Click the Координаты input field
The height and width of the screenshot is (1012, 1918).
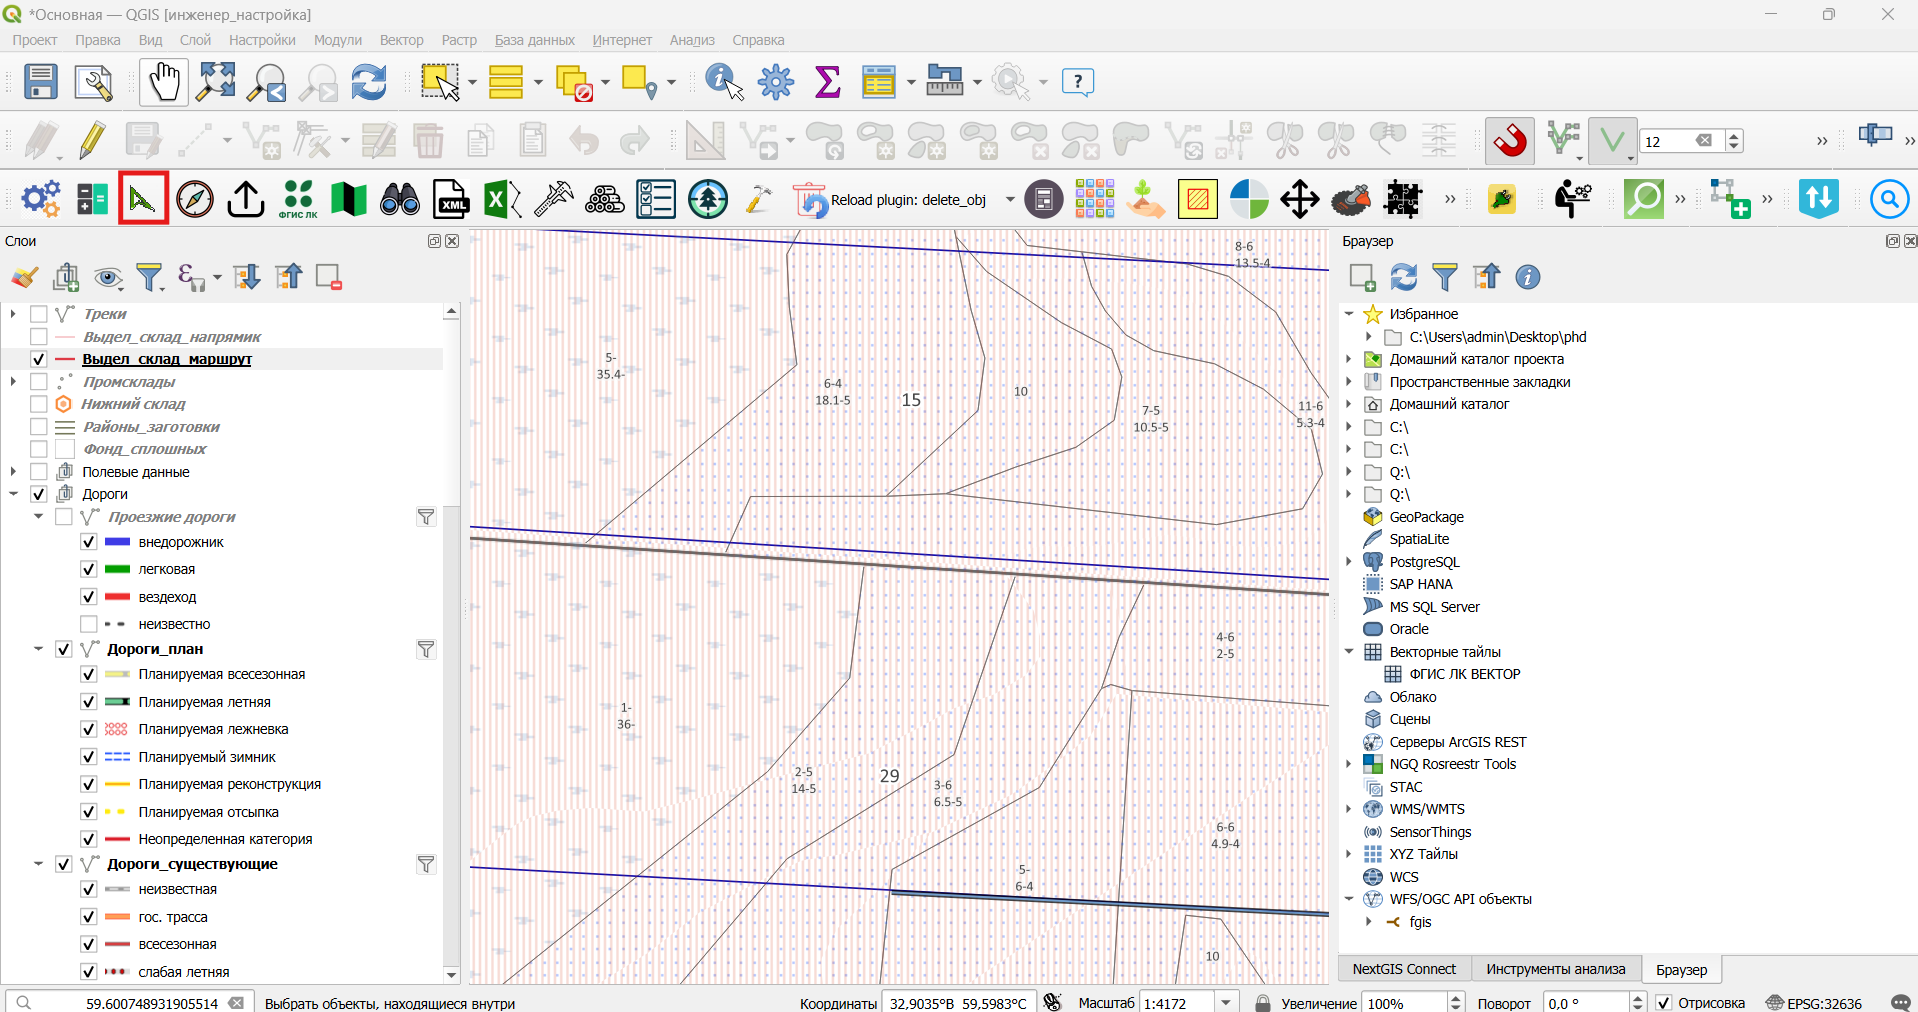[956, 1003]
